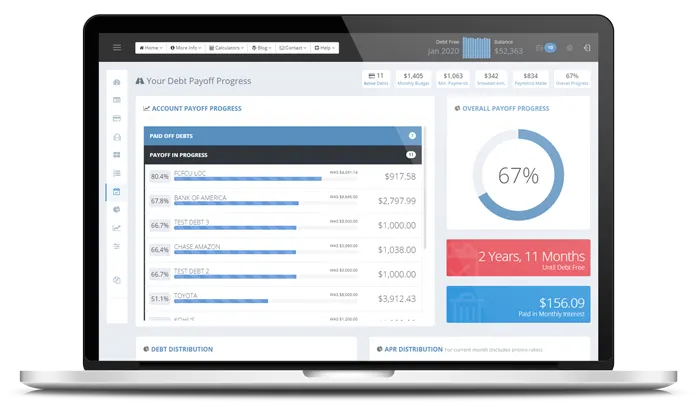Click the 2 Years, 11 Months tile

pos(518,257)
